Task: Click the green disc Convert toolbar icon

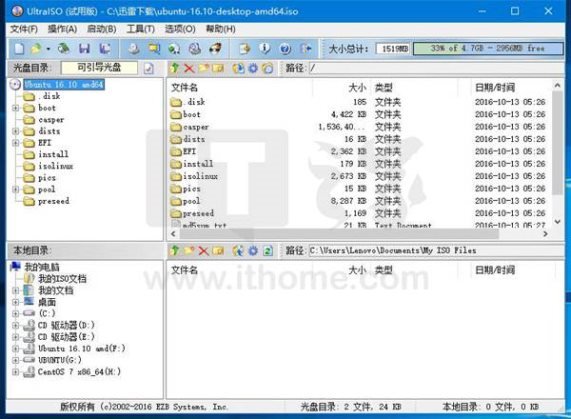Action: pyautogui.click(x=174, y=48)
